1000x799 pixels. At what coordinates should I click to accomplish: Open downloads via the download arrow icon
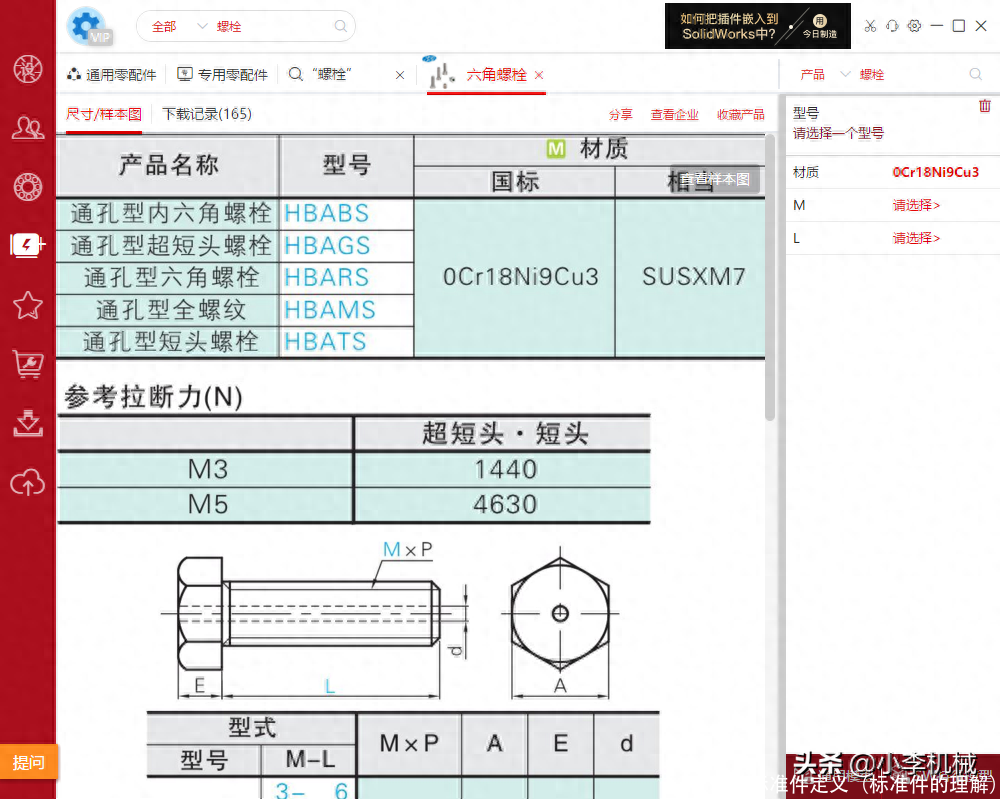27,423
